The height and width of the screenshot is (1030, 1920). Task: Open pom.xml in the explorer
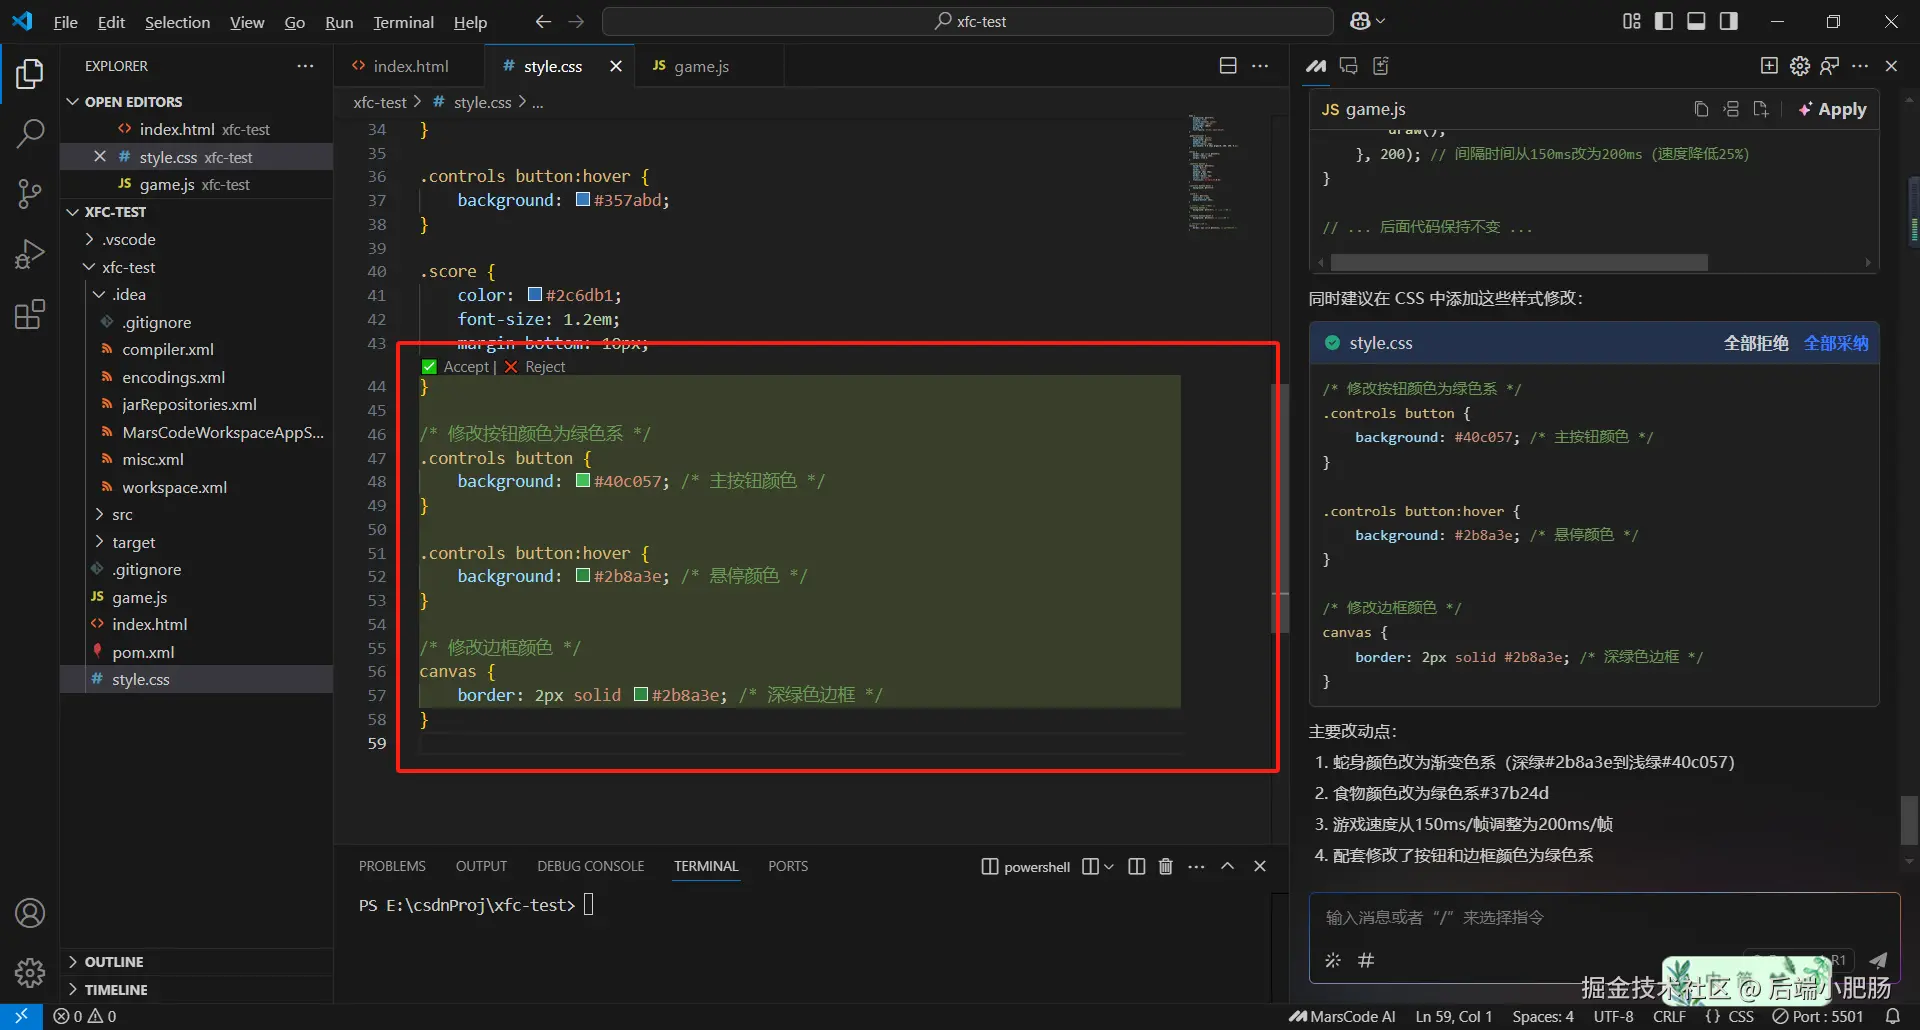click(x=143, y=652)
